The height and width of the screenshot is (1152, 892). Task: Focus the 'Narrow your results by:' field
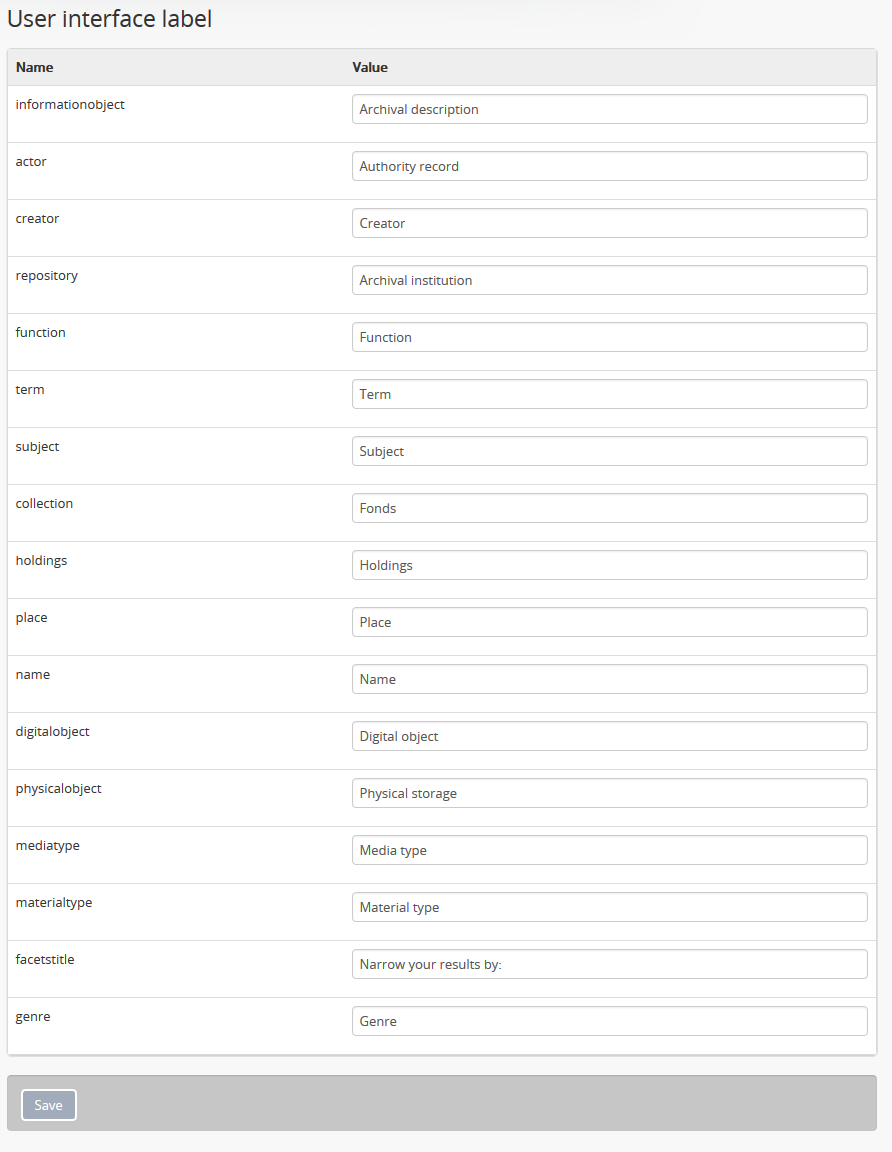[609, 964]
